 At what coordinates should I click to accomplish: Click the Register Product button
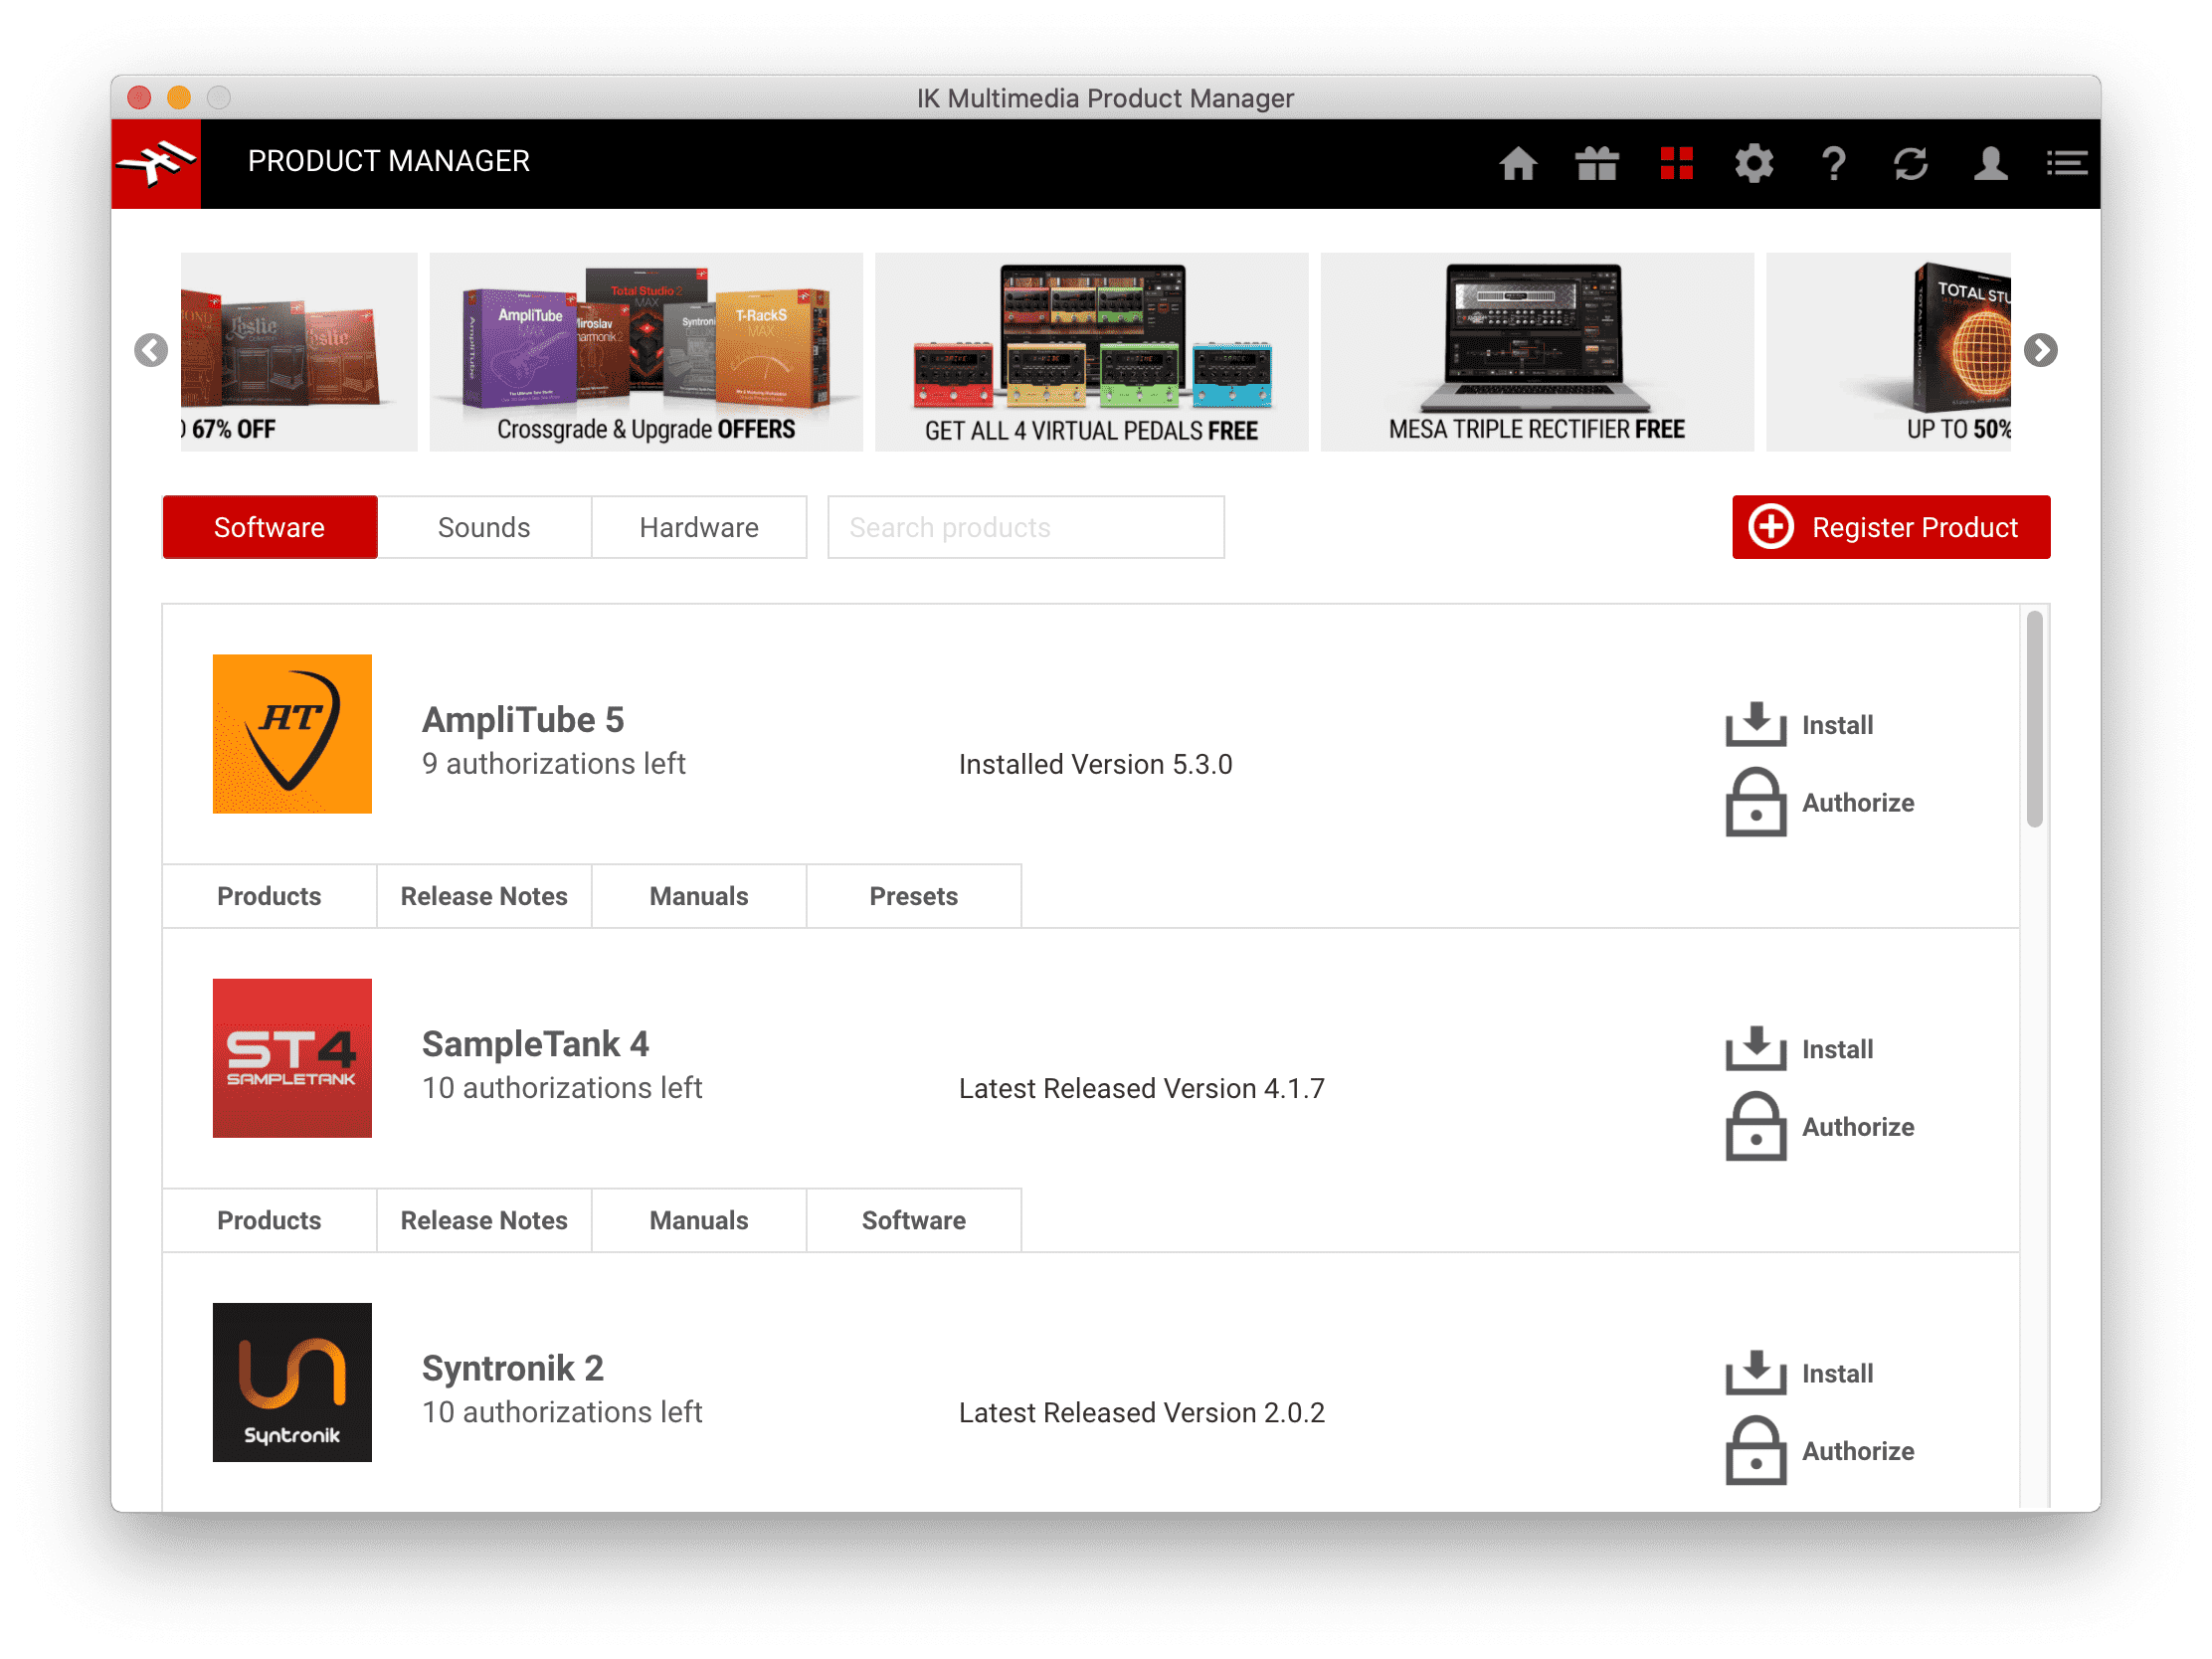click(1890, 527)
